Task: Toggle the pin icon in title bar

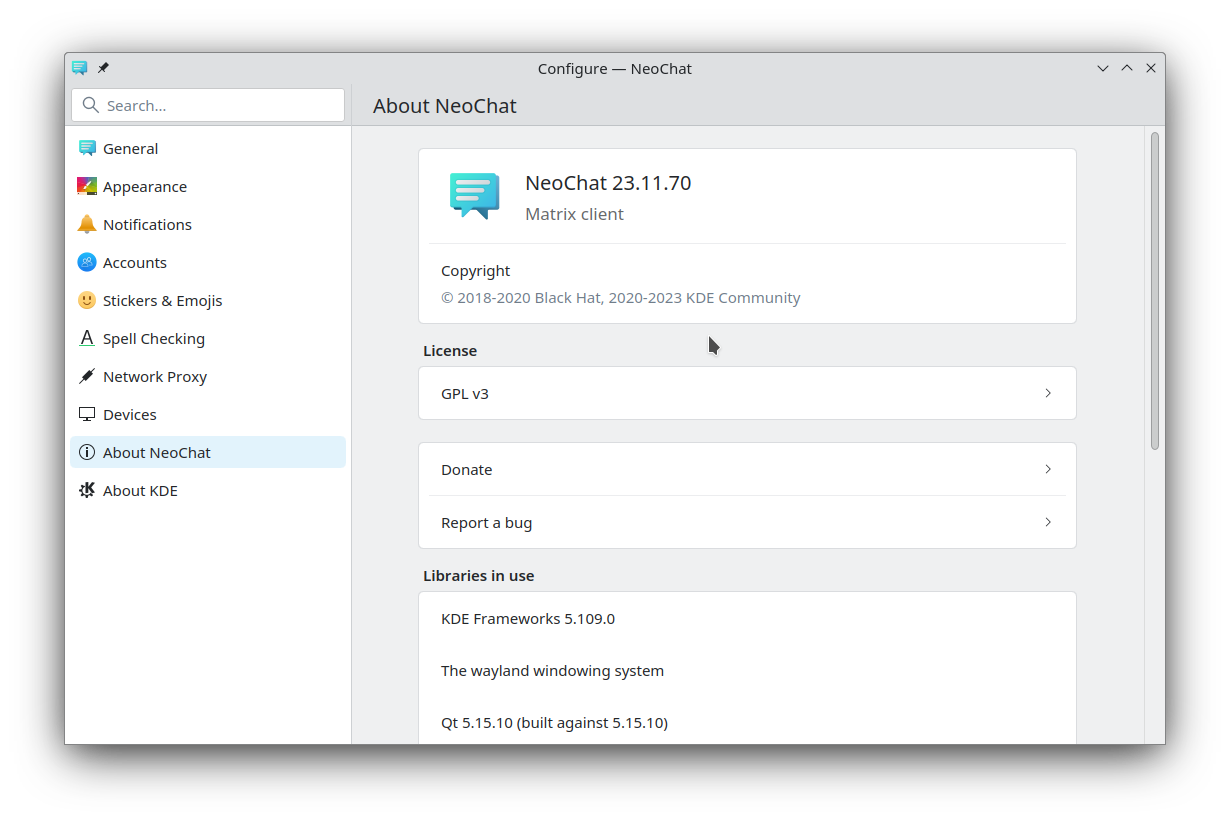Action: 103,68
